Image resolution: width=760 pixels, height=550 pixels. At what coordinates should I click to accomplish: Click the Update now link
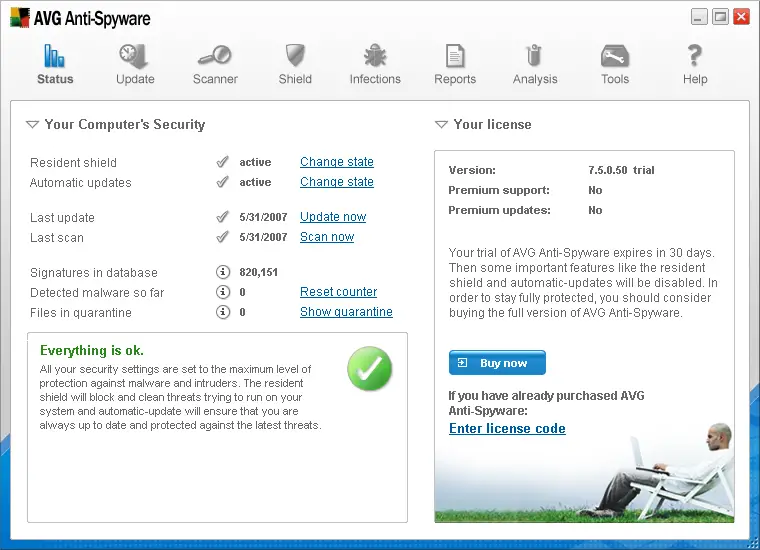333,217
